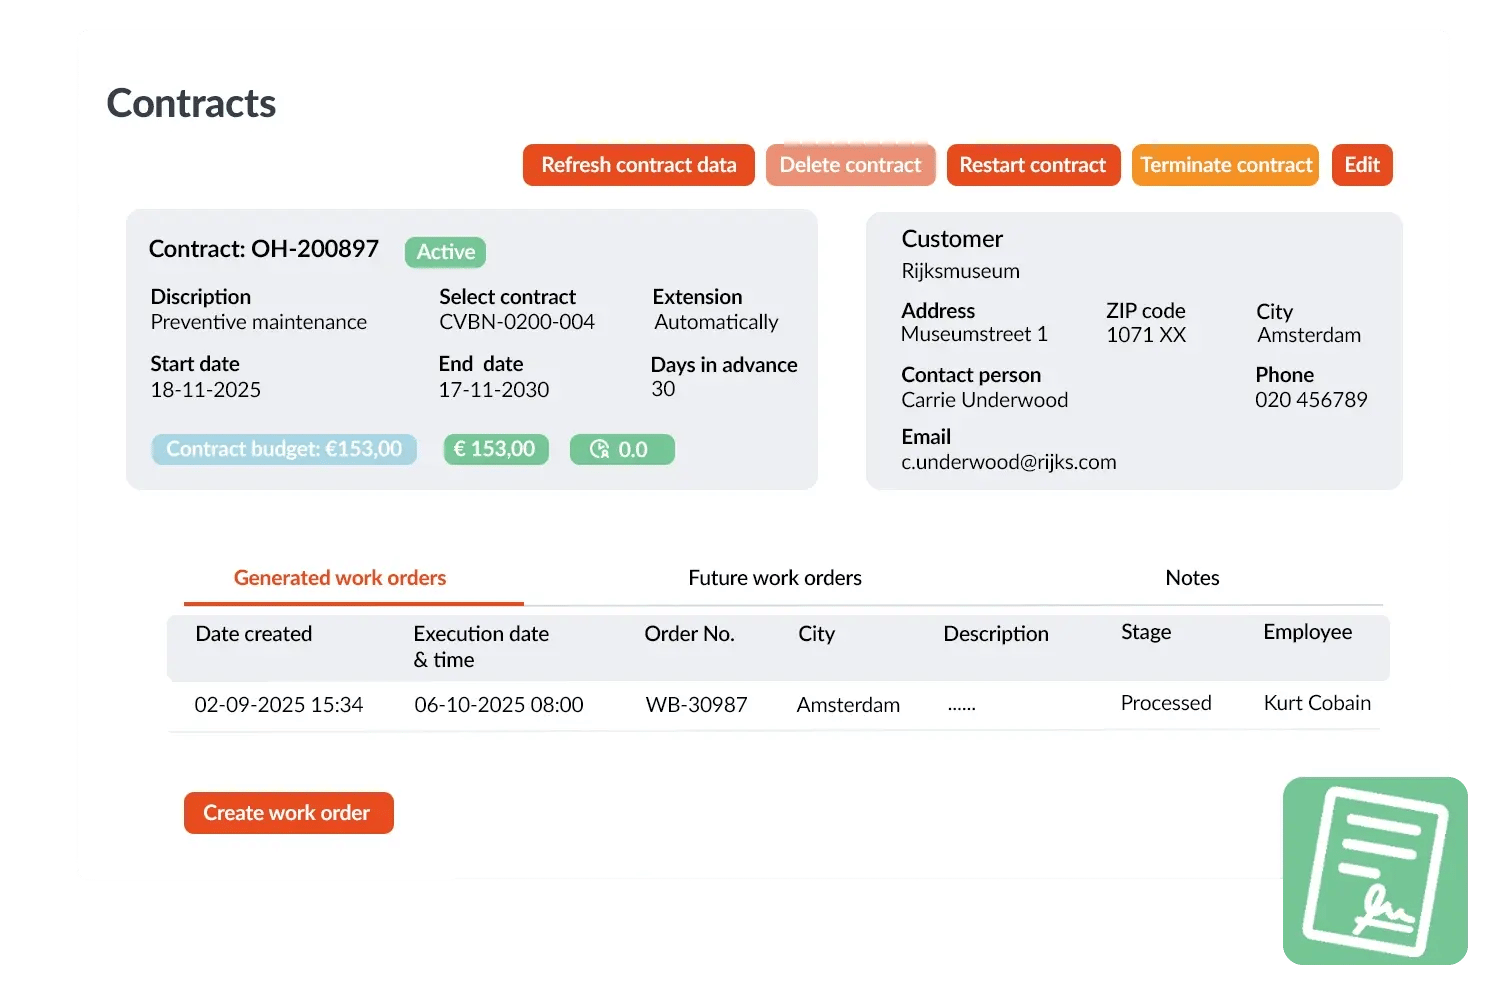Image resolution: width=1500 pixels, height=1000 pixels.
Task: Click Create work order button
Action: 288,813
